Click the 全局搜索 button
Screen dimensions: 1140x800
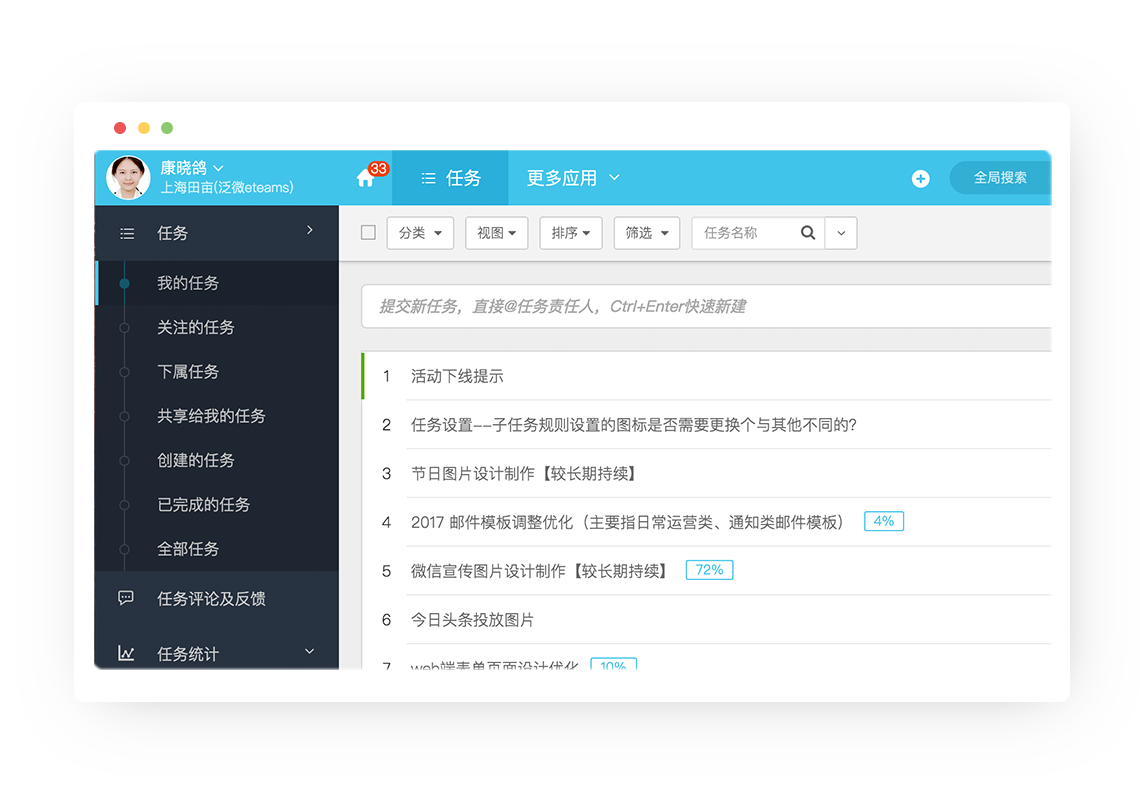[1000, 177]
